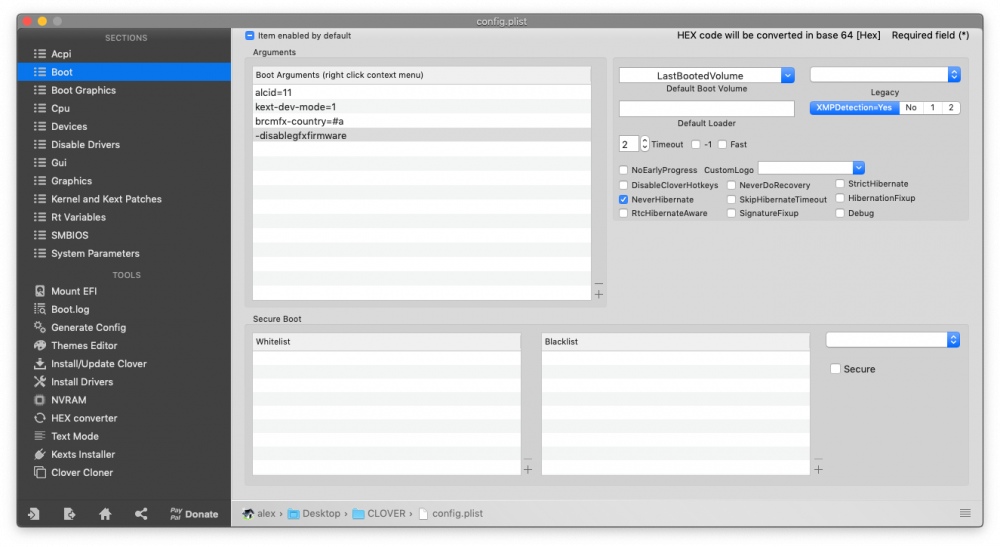Click the HEX converter refresh icon
1000x547 pixels.
pyautogui.click(x=40, y=418)
